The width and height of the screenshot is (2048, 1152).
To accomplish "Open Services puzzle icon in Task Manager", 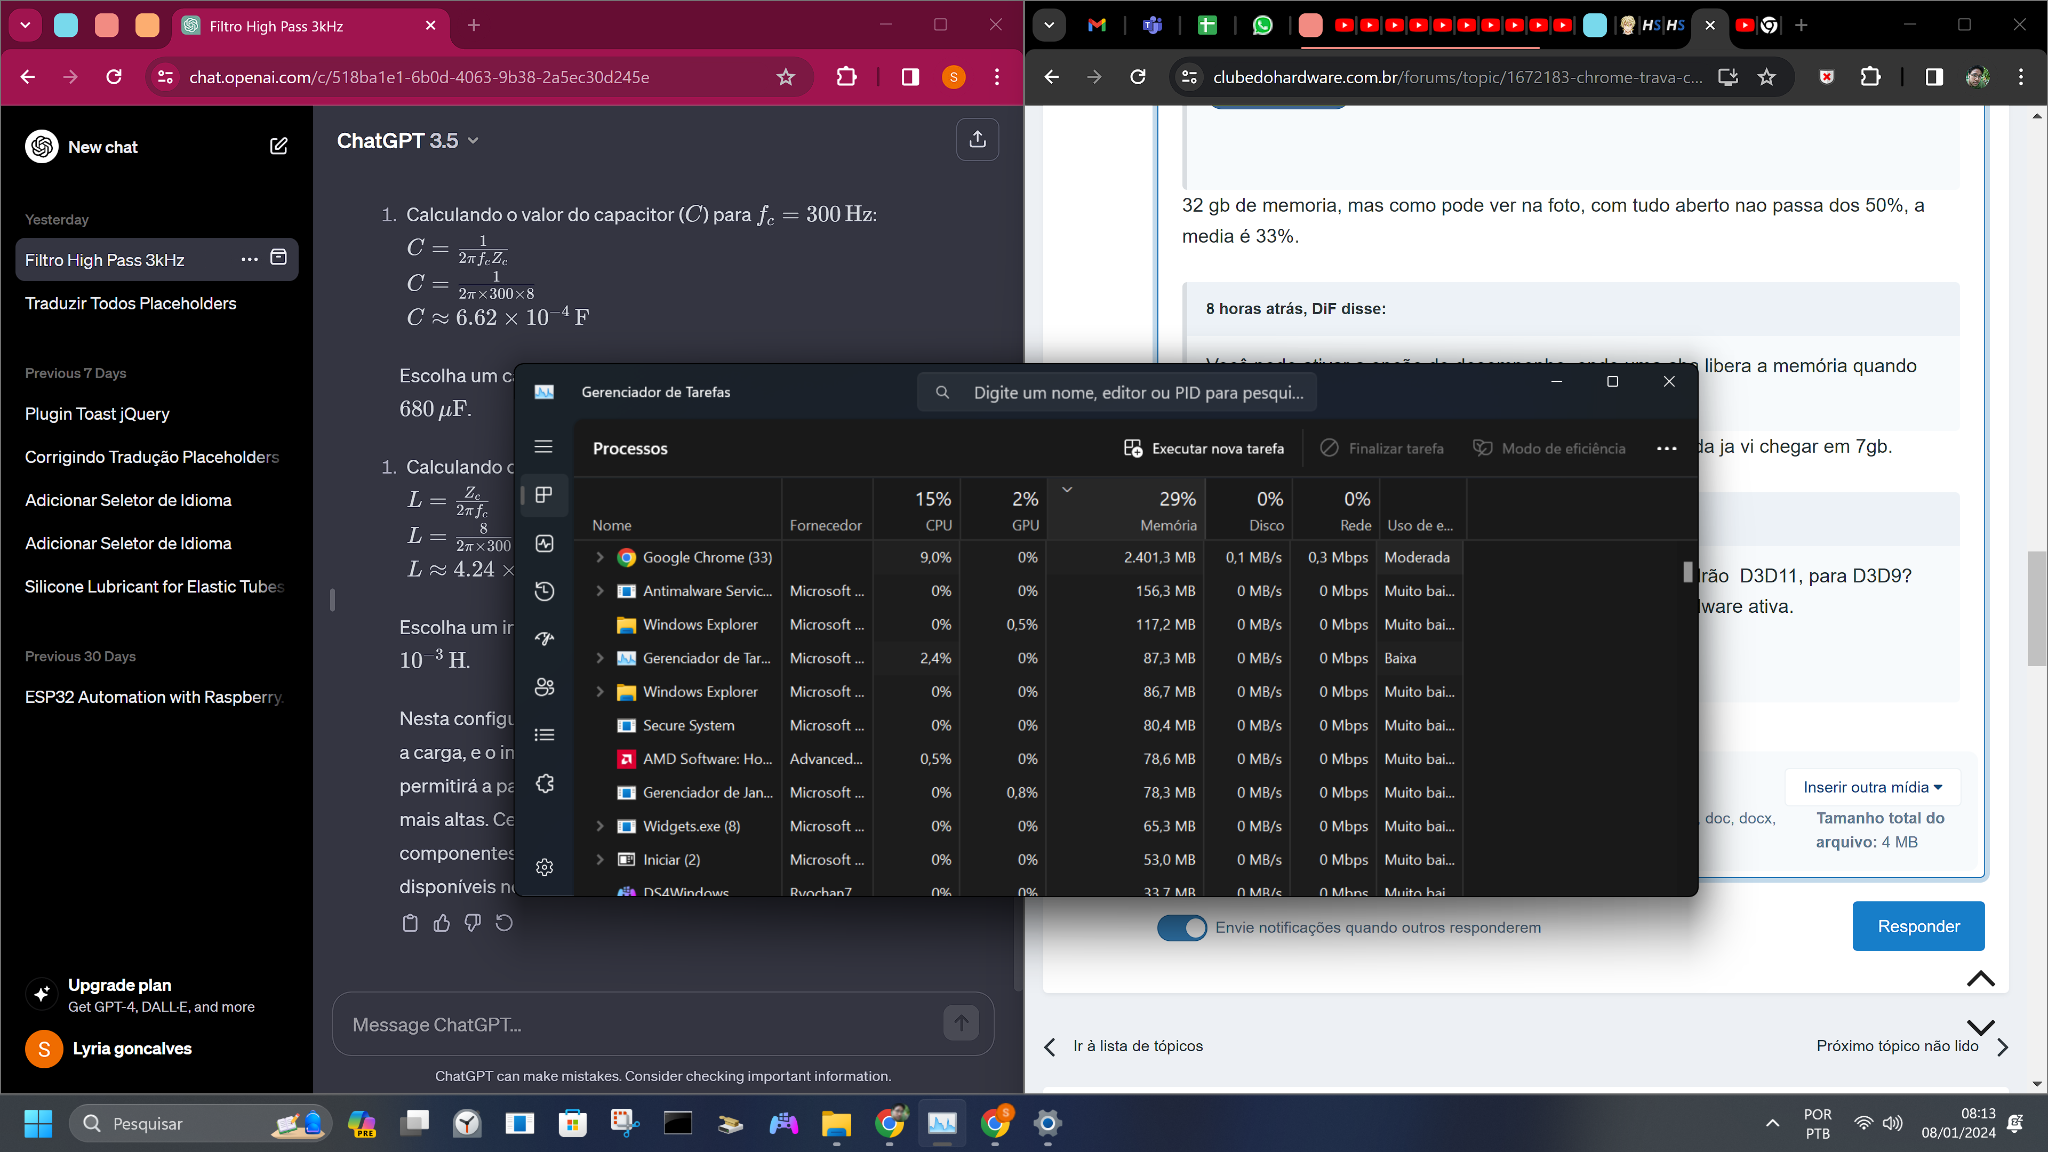I will pos(544,783).
